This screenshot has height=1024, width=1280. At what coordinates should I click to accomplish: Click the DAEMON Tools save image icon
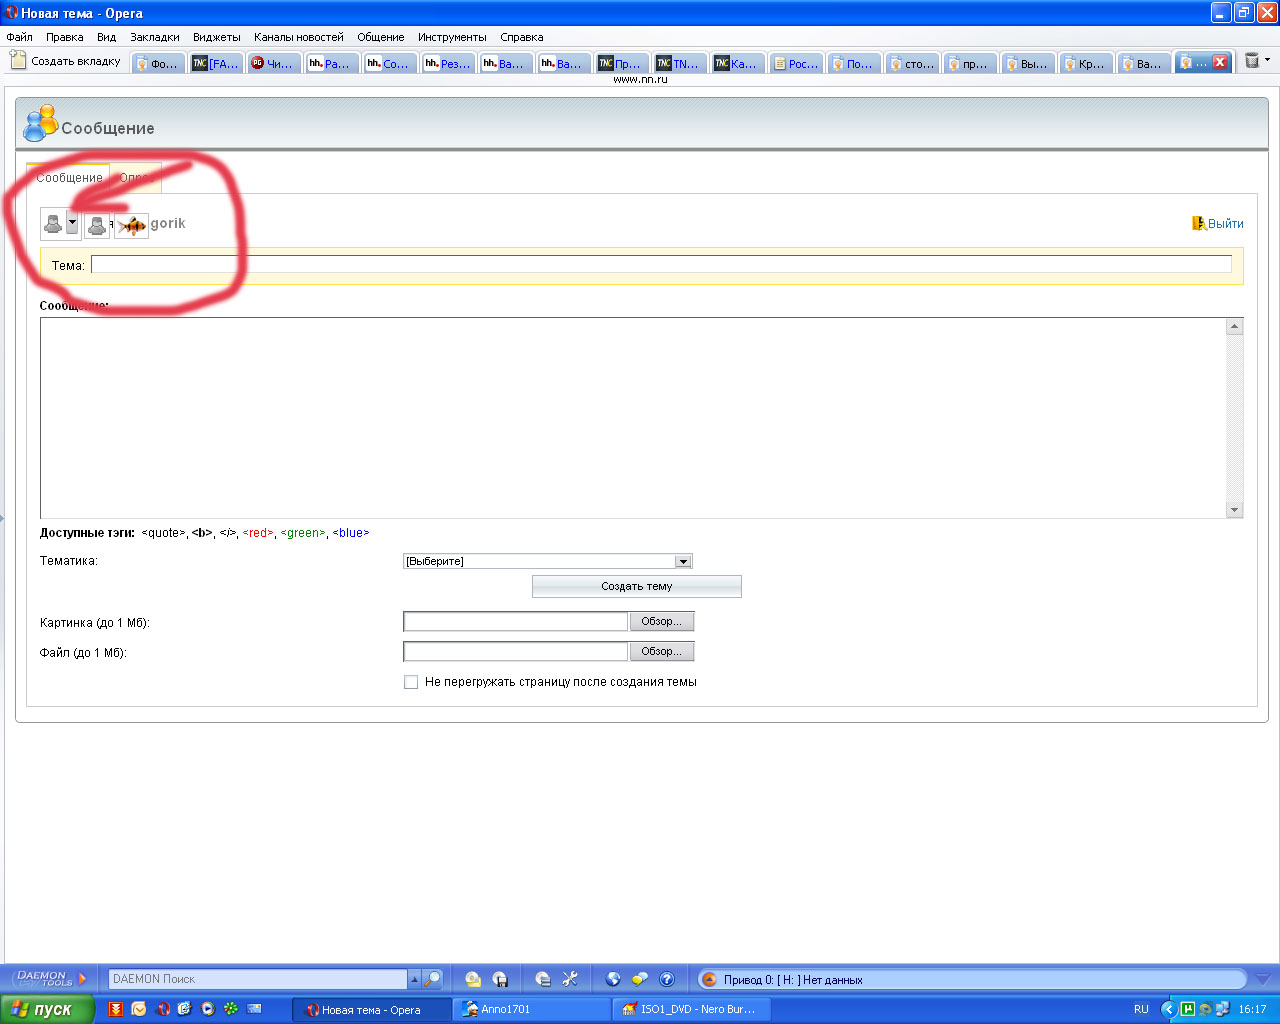[x=500, y=979]
